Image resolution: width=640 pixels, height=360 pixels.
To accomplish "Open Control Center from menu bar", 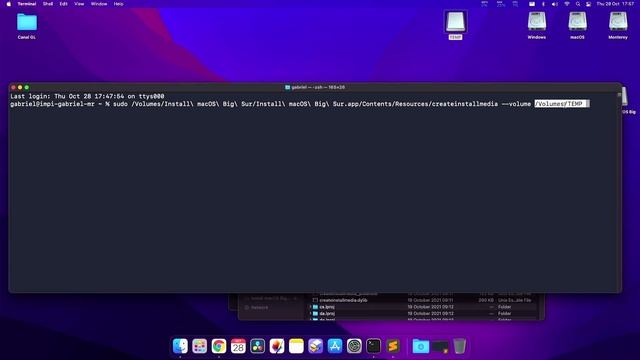I will [x=589, y=4].
